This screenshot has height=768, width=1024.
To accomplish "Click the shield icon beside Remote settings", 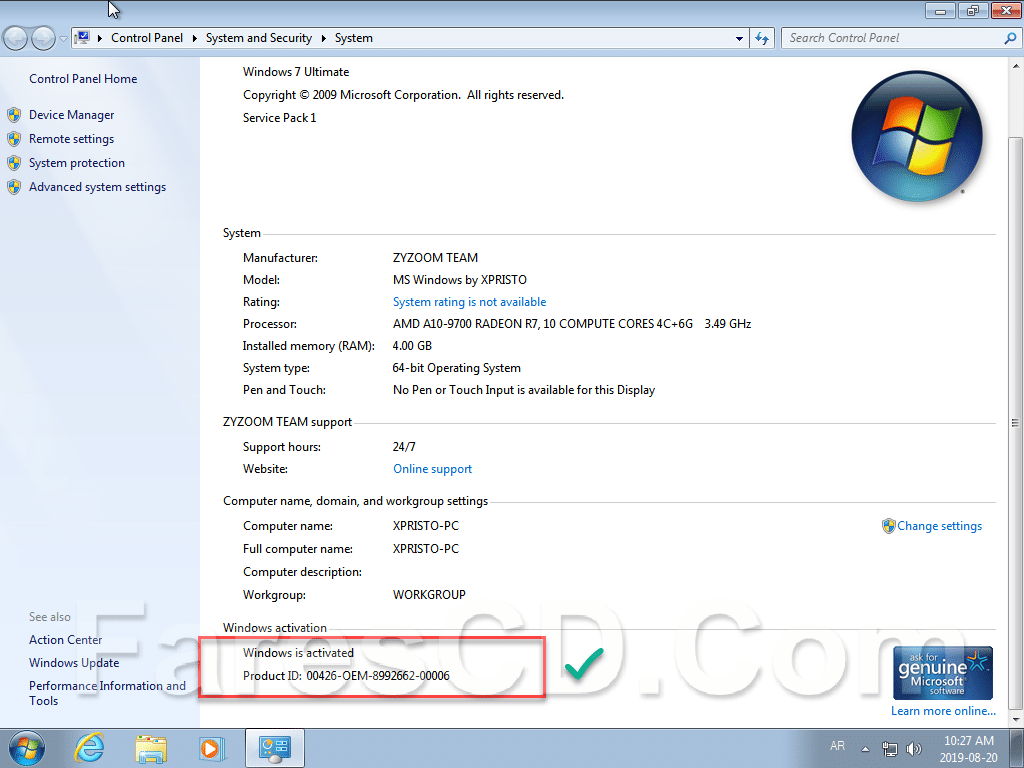I will pos(14,139).
